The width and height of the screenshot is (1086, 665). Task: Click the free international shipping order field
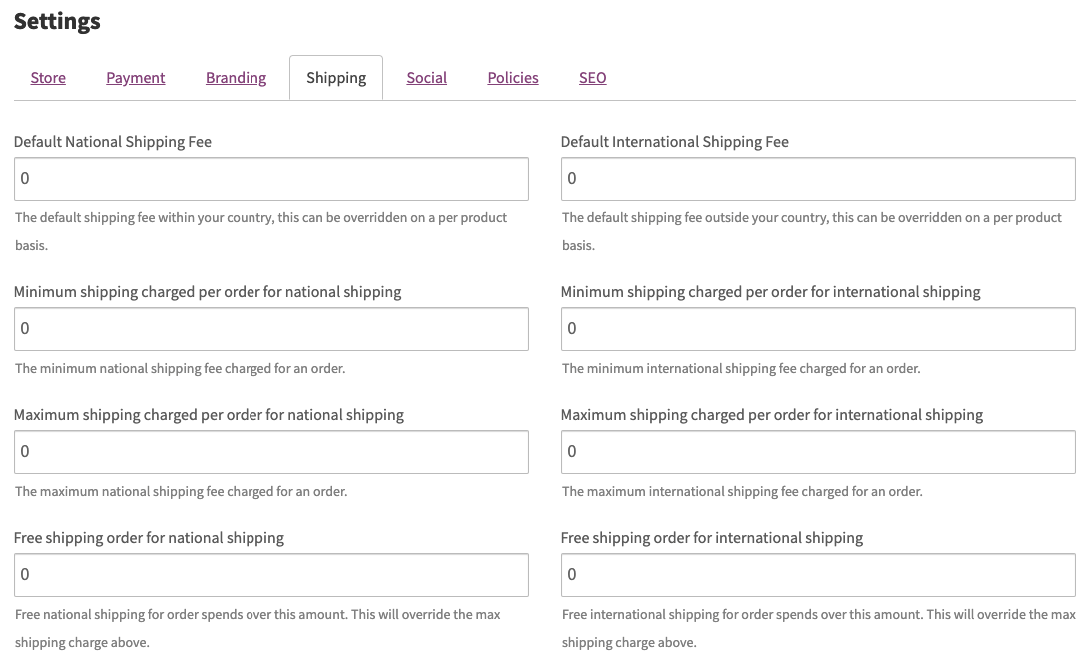tap(817, 575)
